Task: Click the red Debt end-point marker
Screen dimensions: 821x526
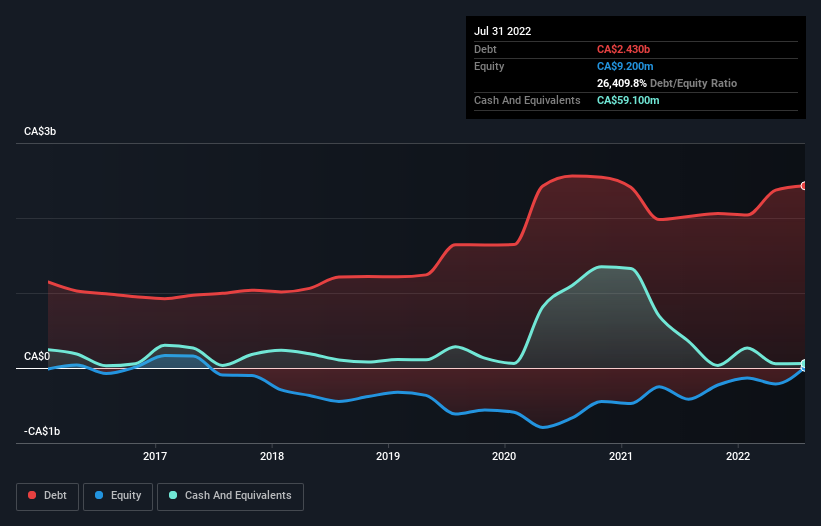Action: [x=804, y=186]
